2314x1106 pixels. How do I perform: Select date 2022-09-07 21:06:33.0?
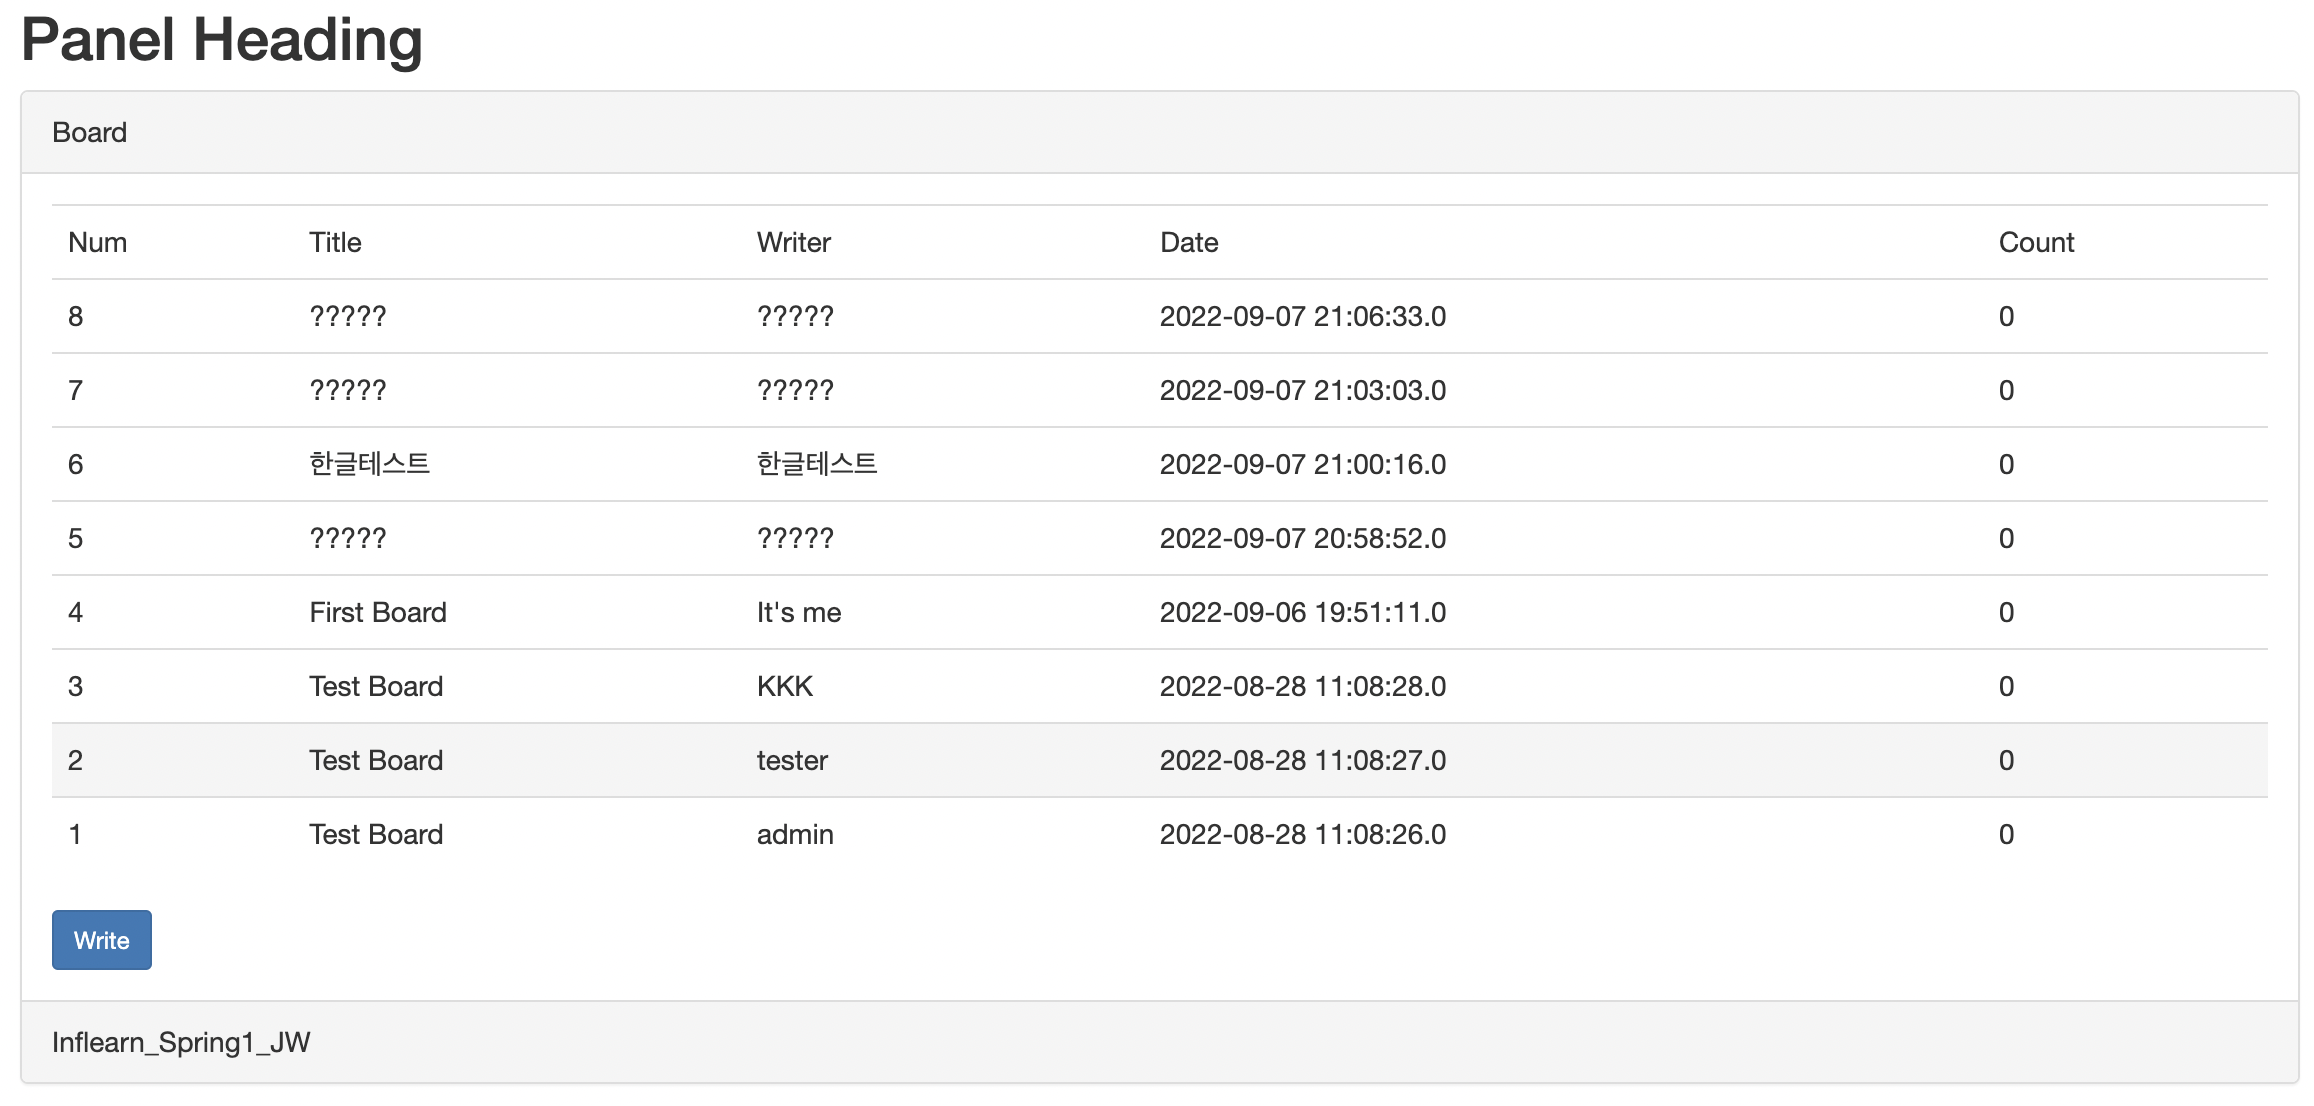pyautogui.click(x=1303, y=316)
